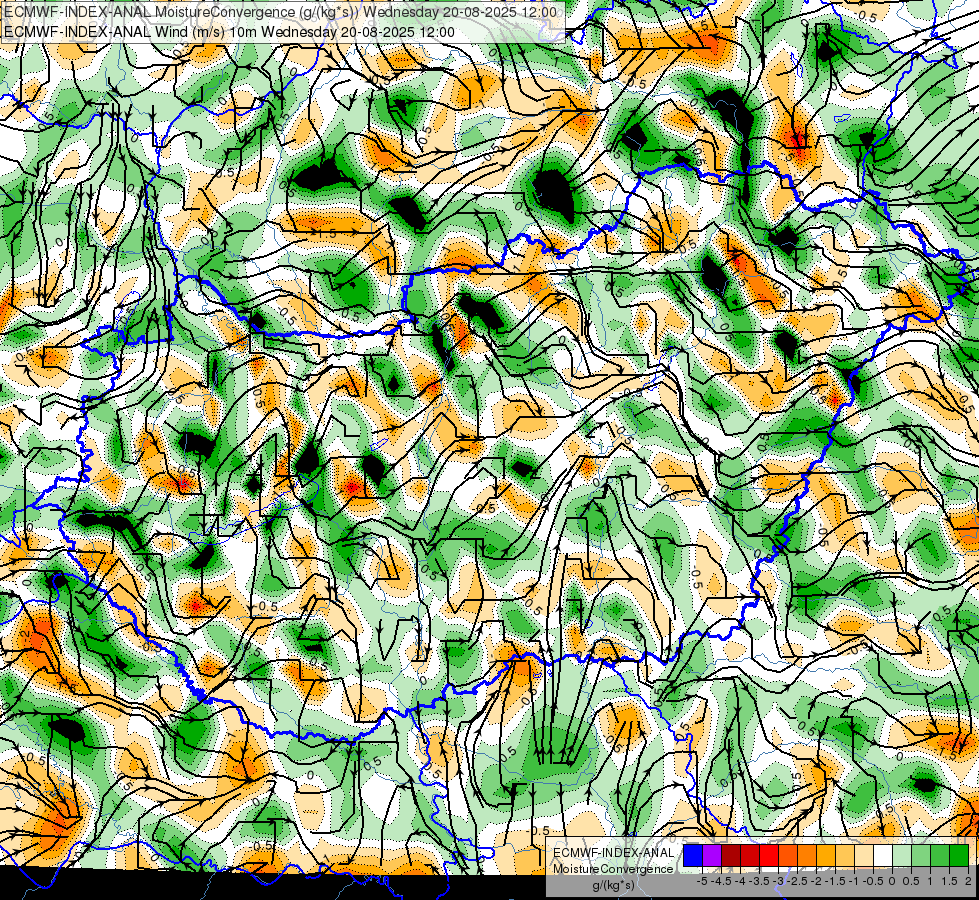Click legend swatch between -2.5 and -2 ticks
This screenshot has height=900, width=979.
pyautogui.click(x=807, y=856)
